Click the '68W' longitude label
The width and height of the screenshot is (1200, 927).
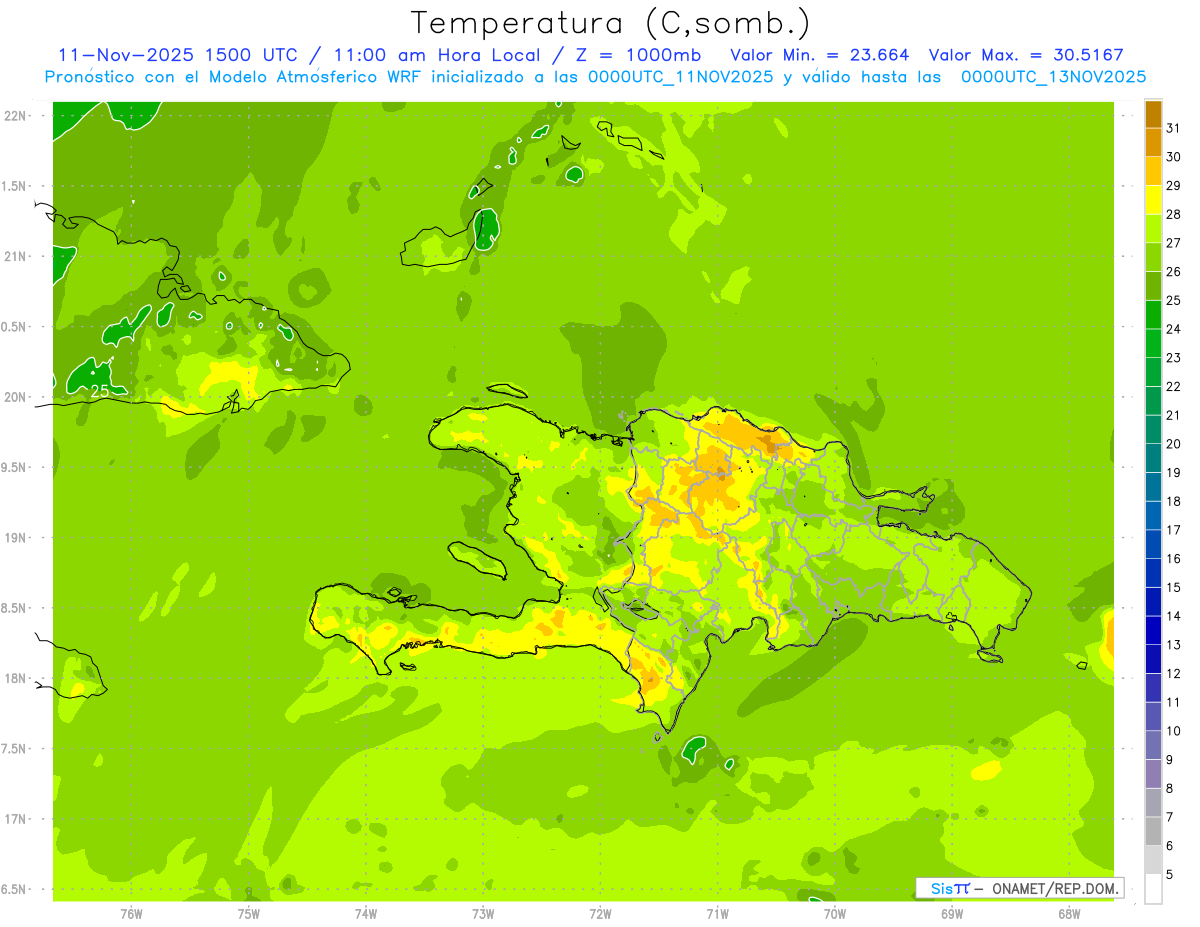[x=1069, y=913]
